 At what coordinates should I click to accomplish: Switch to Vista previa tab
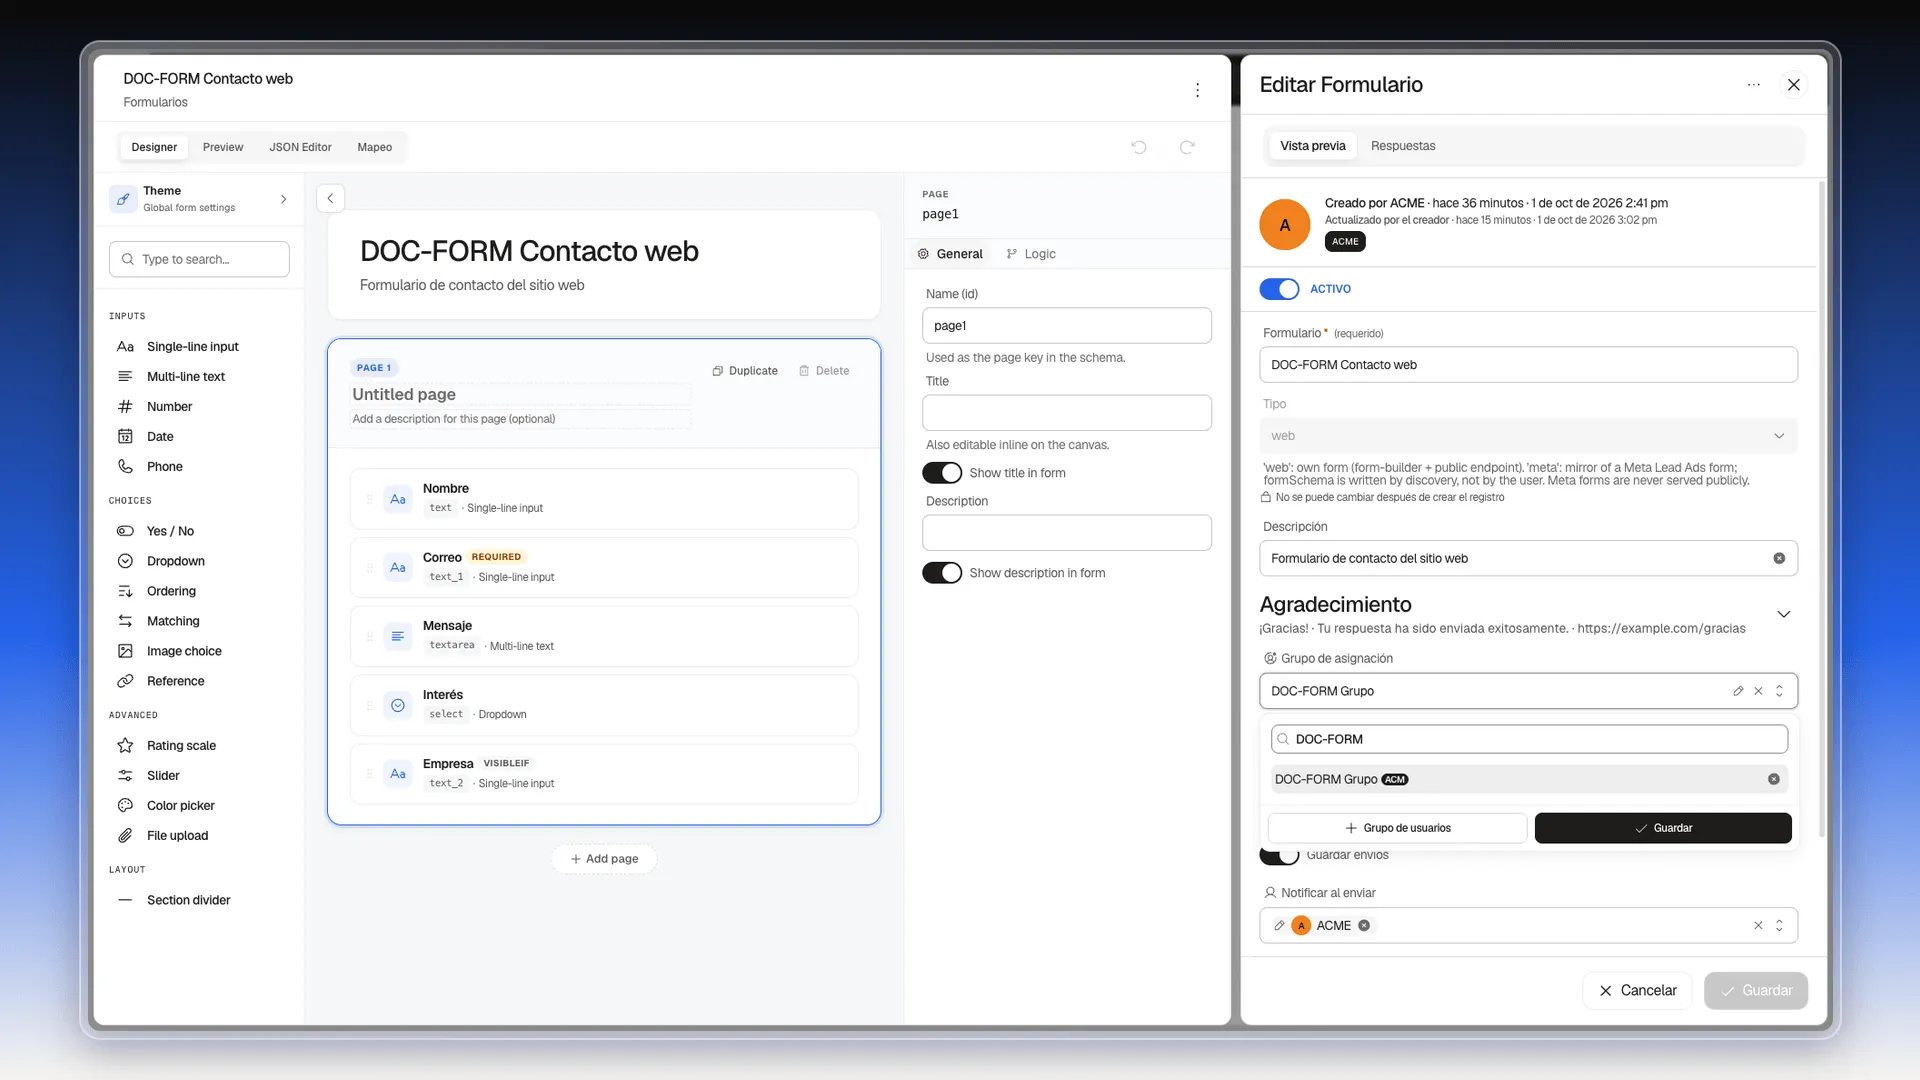[x=1313, y=146]
